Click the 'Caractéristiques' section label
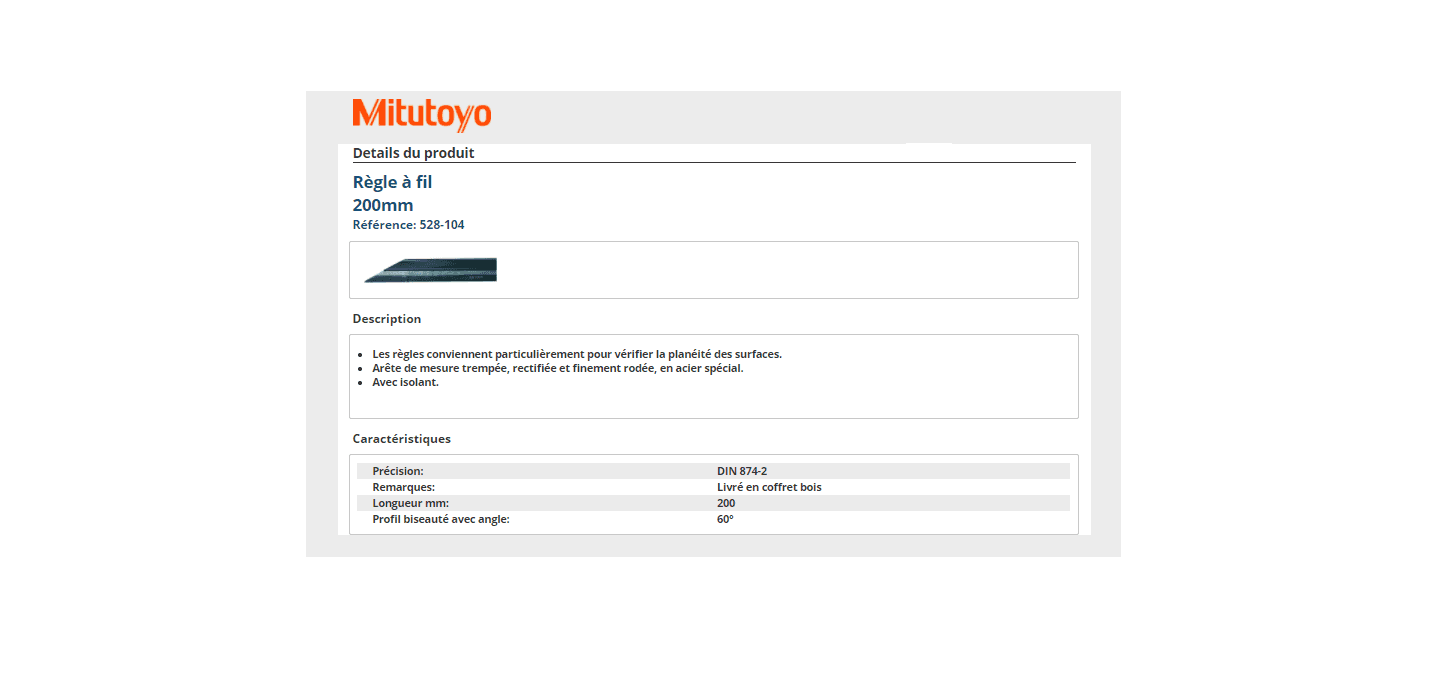 click(402, 439)
